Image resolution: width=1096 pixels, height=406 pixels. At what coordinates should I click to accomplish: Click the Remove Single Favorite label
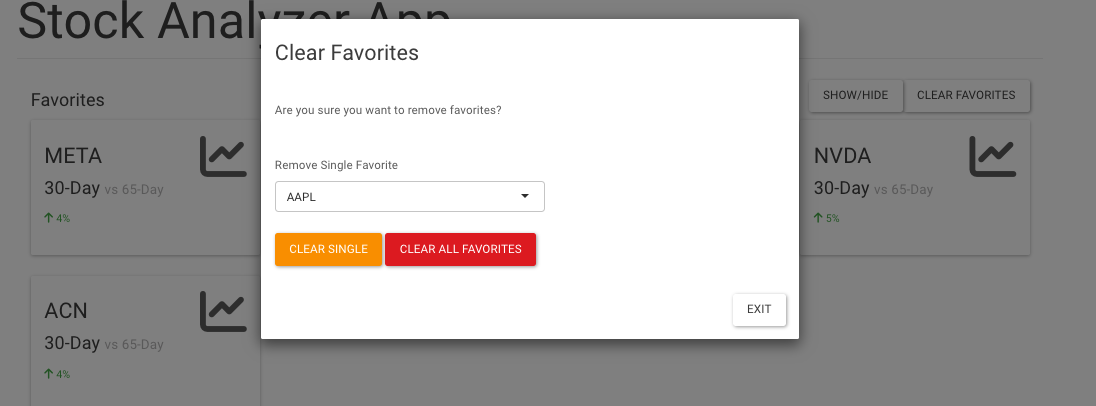(336, 166)
